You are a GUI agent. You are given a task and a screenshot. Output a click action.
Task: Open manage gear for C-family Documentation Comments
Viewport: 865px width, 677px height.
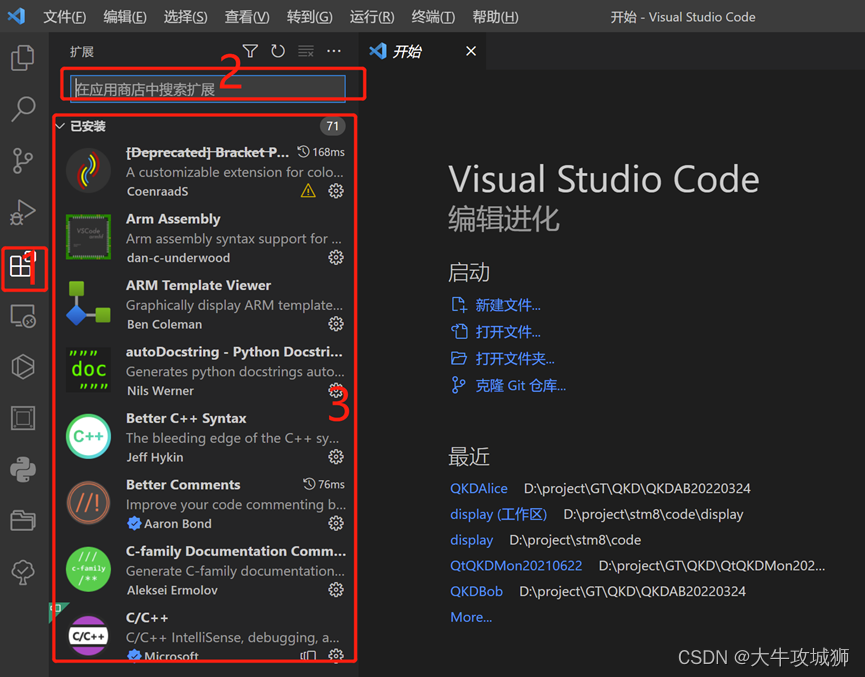coord(336,589)
